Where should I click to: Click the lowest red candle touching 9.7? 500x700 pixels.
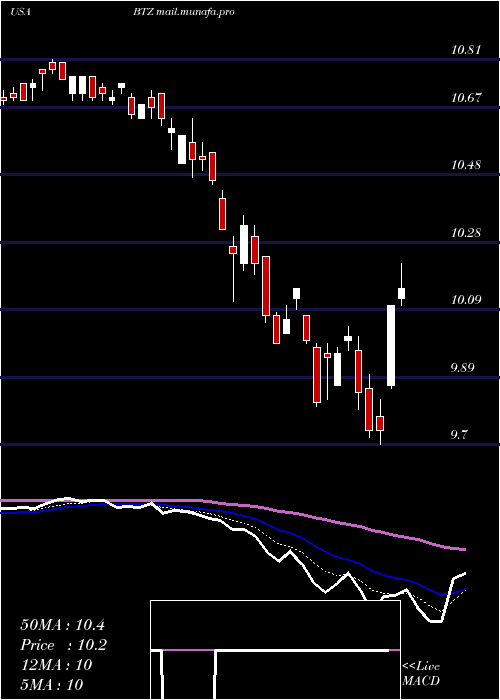pos(380,422)
